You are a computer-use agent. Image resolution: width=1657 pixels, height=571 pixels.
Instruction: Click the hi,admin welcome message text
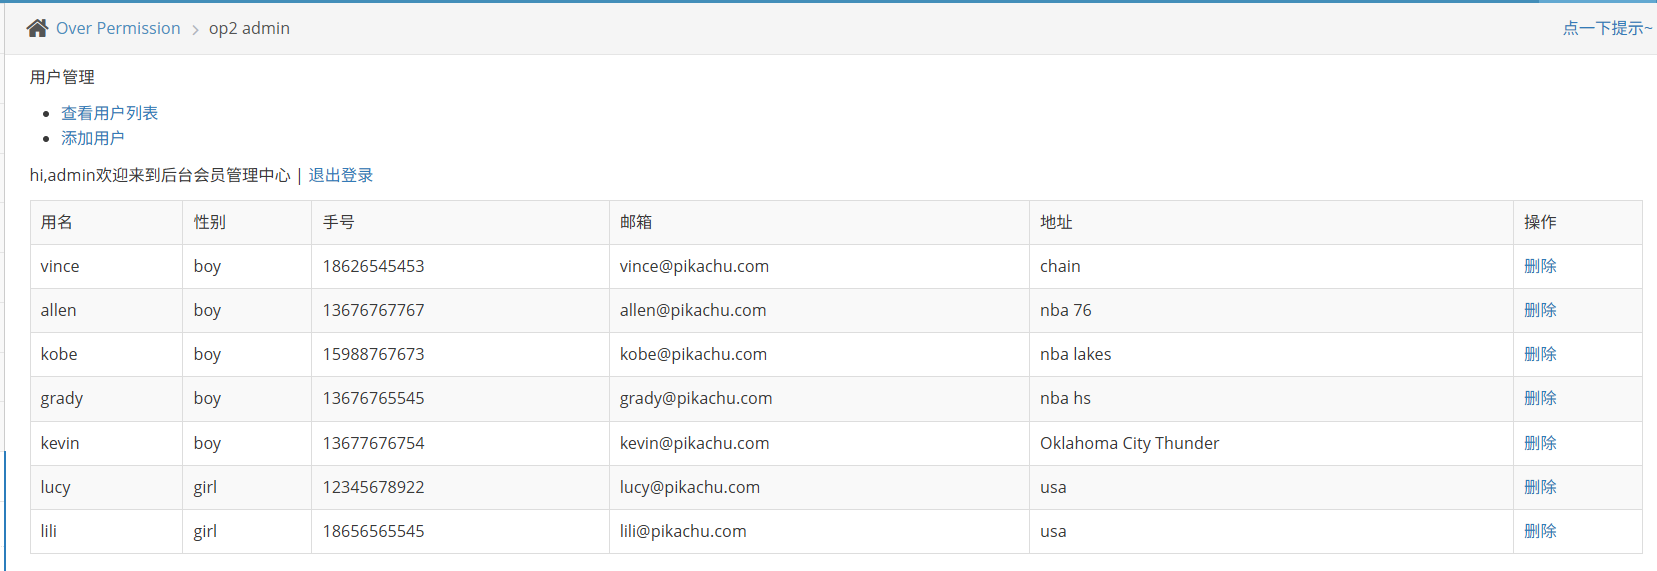[x=160, y=175]
